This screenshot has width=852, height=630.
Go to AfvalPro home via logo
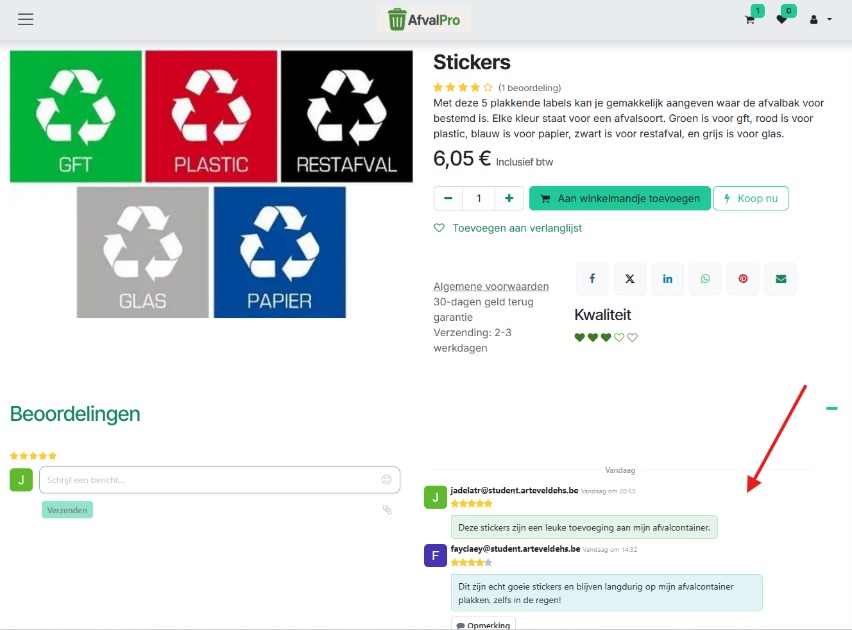click(x=424, y=20)
